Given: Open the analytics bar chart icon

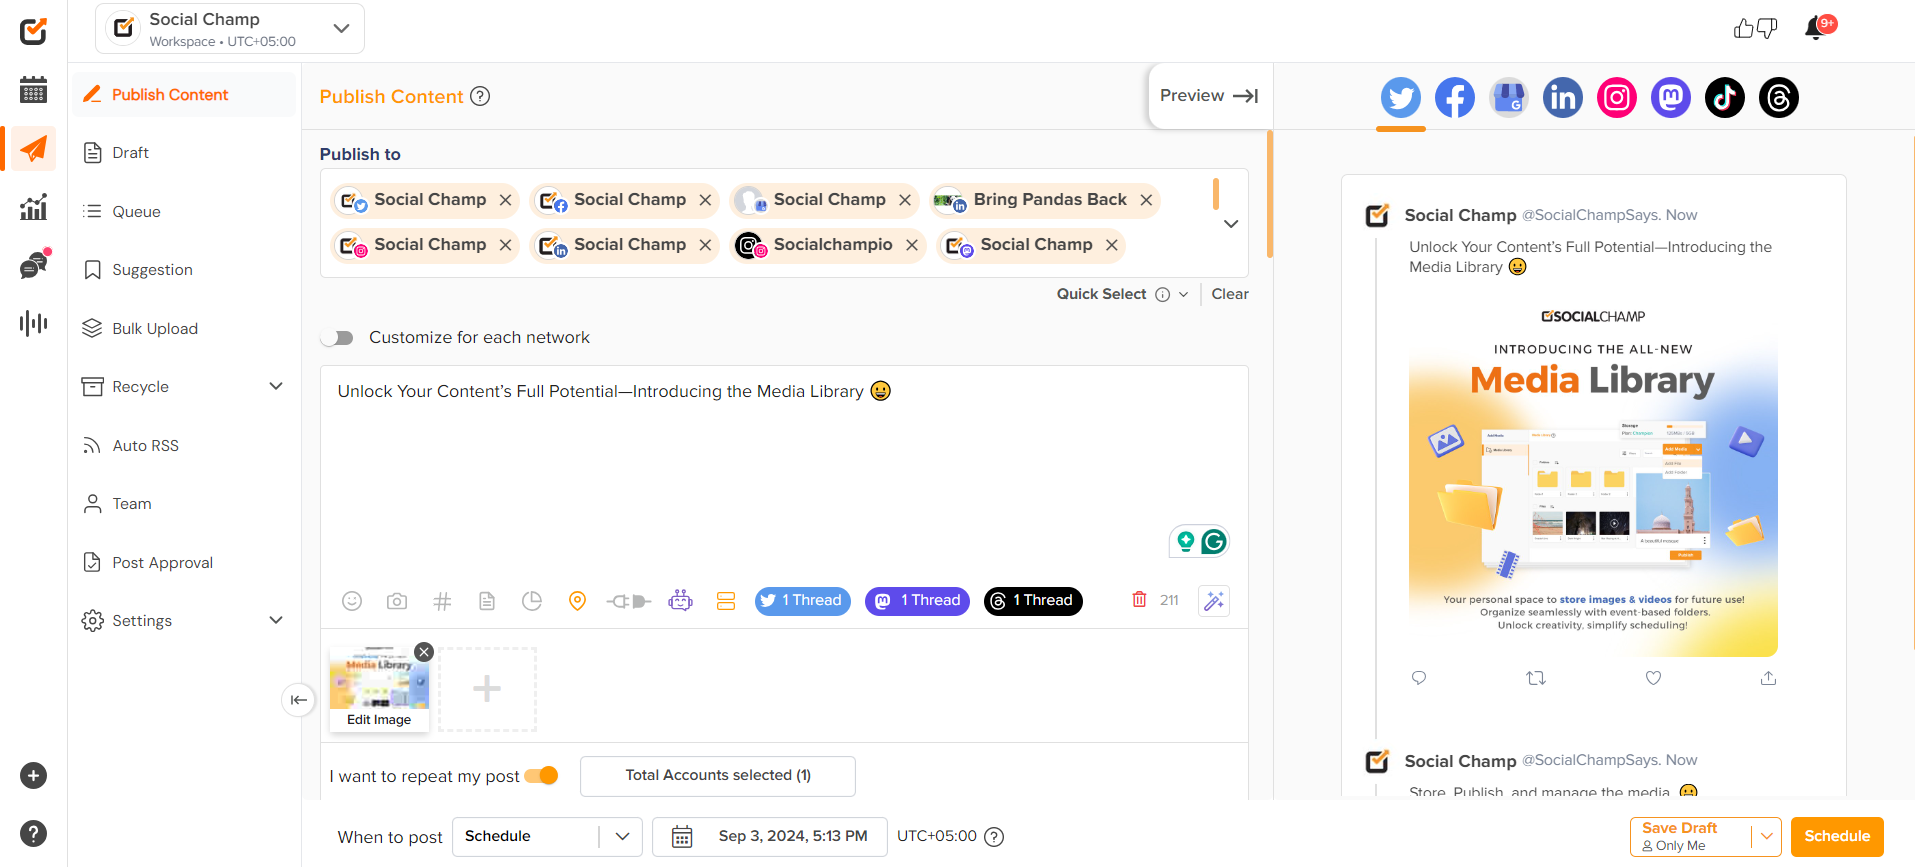Looking at the screenshot, I should point(33,207).
